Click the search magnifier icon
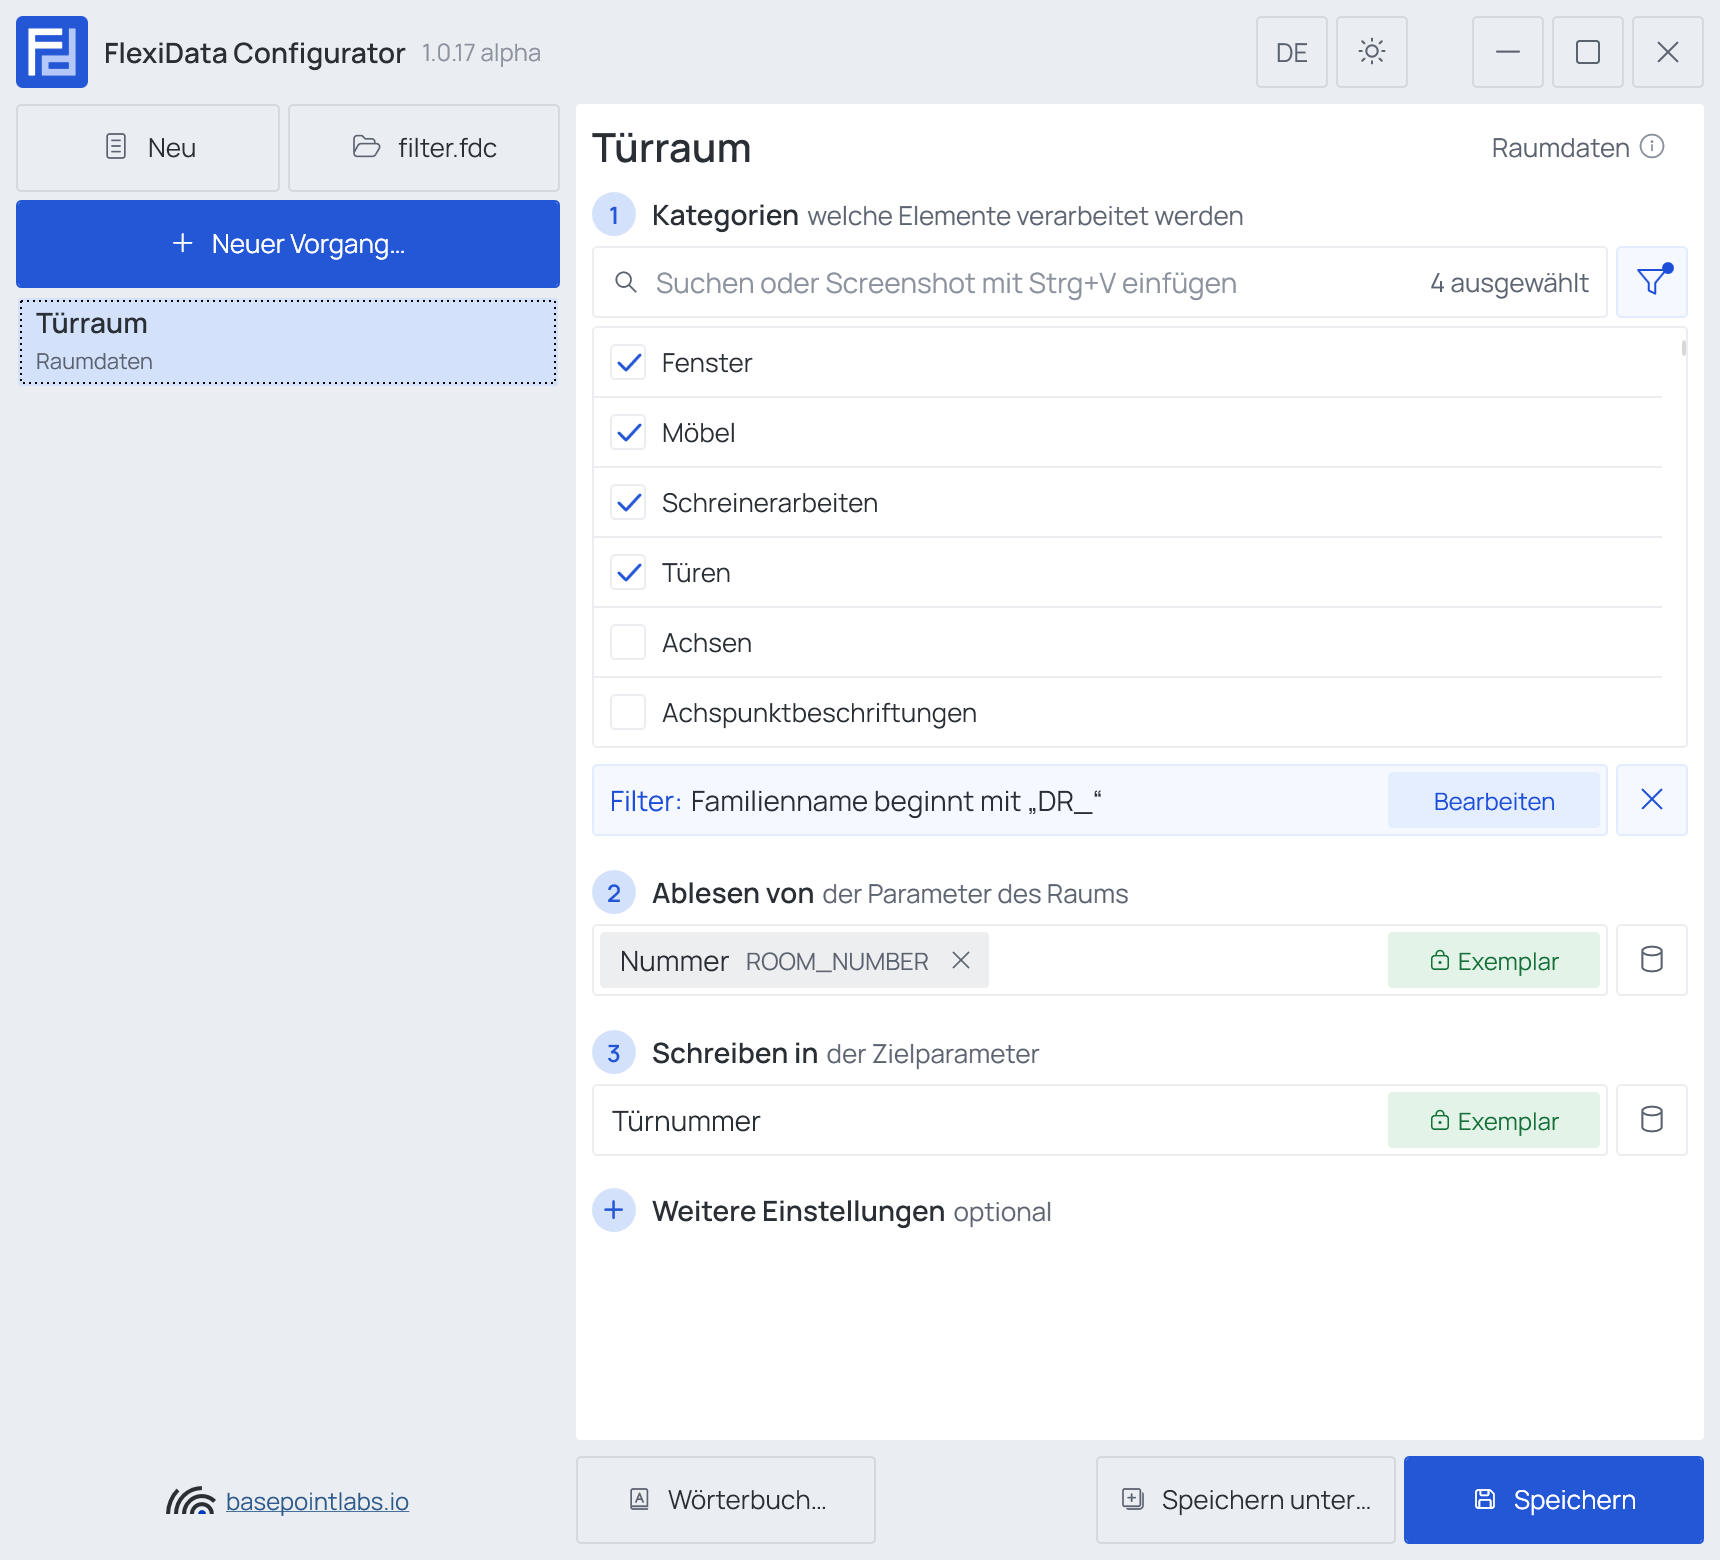The image size is (1720, 1560). [x=626, y=283]
